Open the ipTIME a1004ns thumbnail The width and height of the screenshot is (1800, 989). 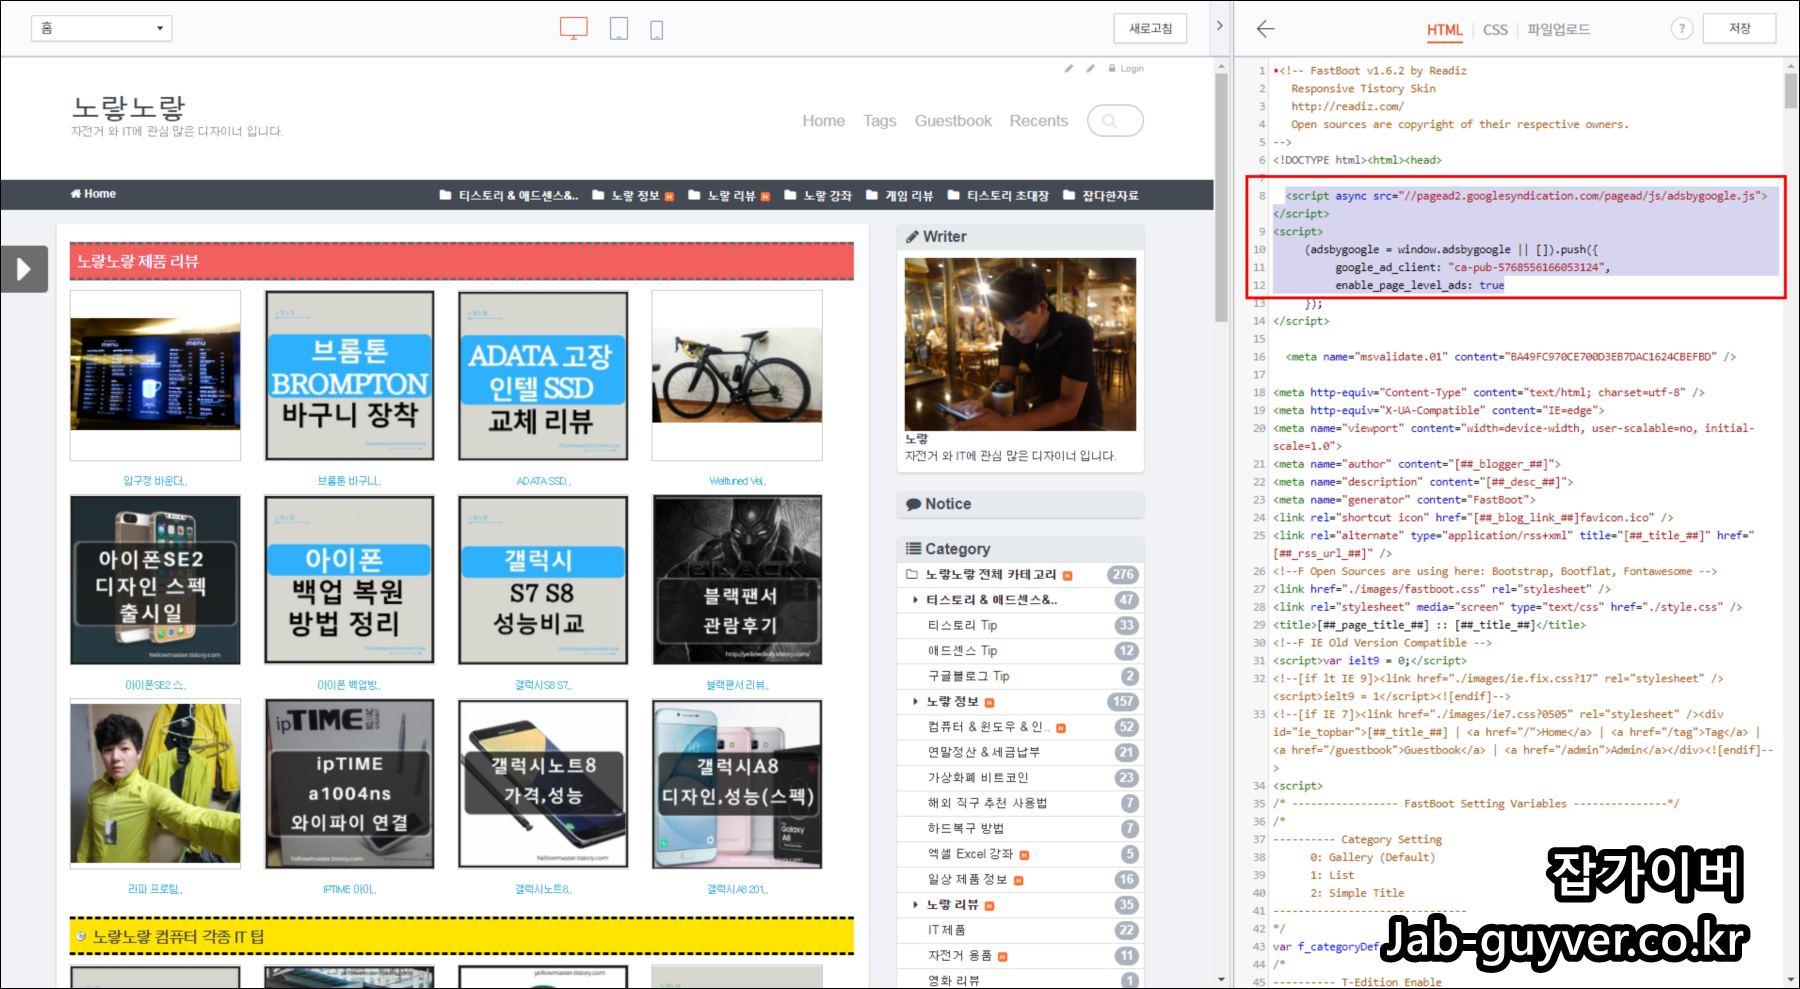349,784
